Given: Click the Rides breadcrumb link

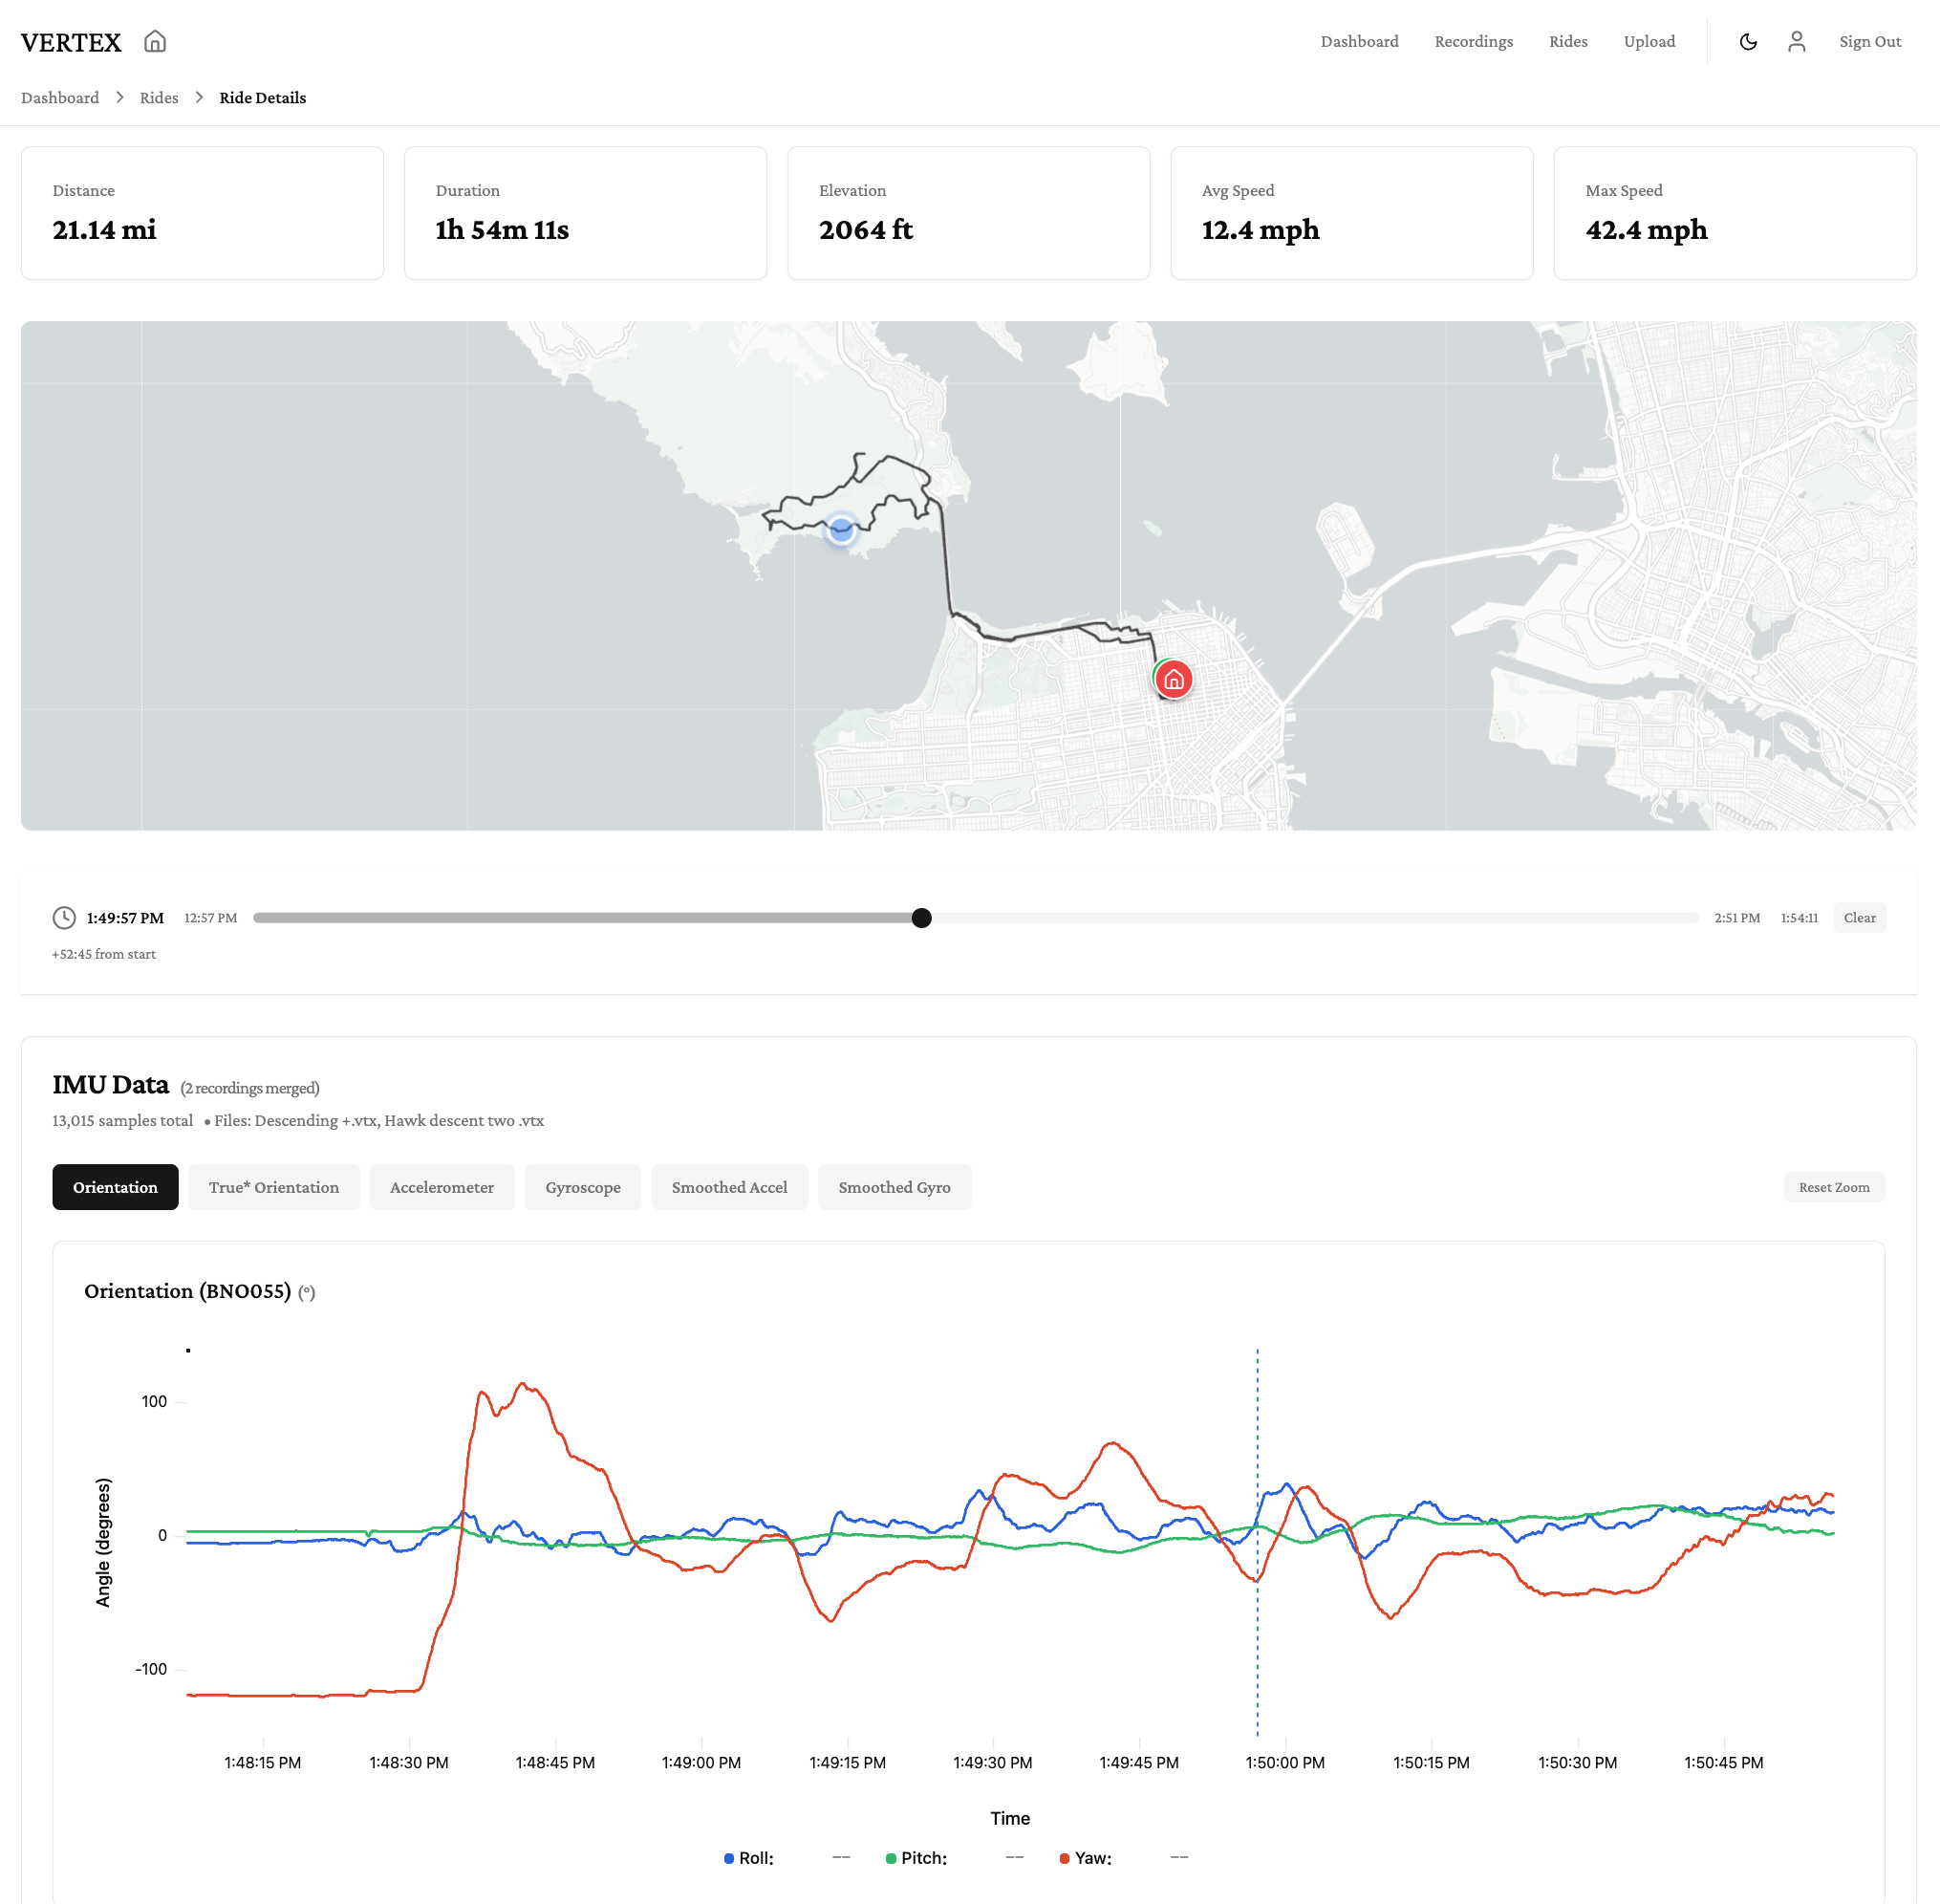Looking at the screenshot, I should pos(159,97).
